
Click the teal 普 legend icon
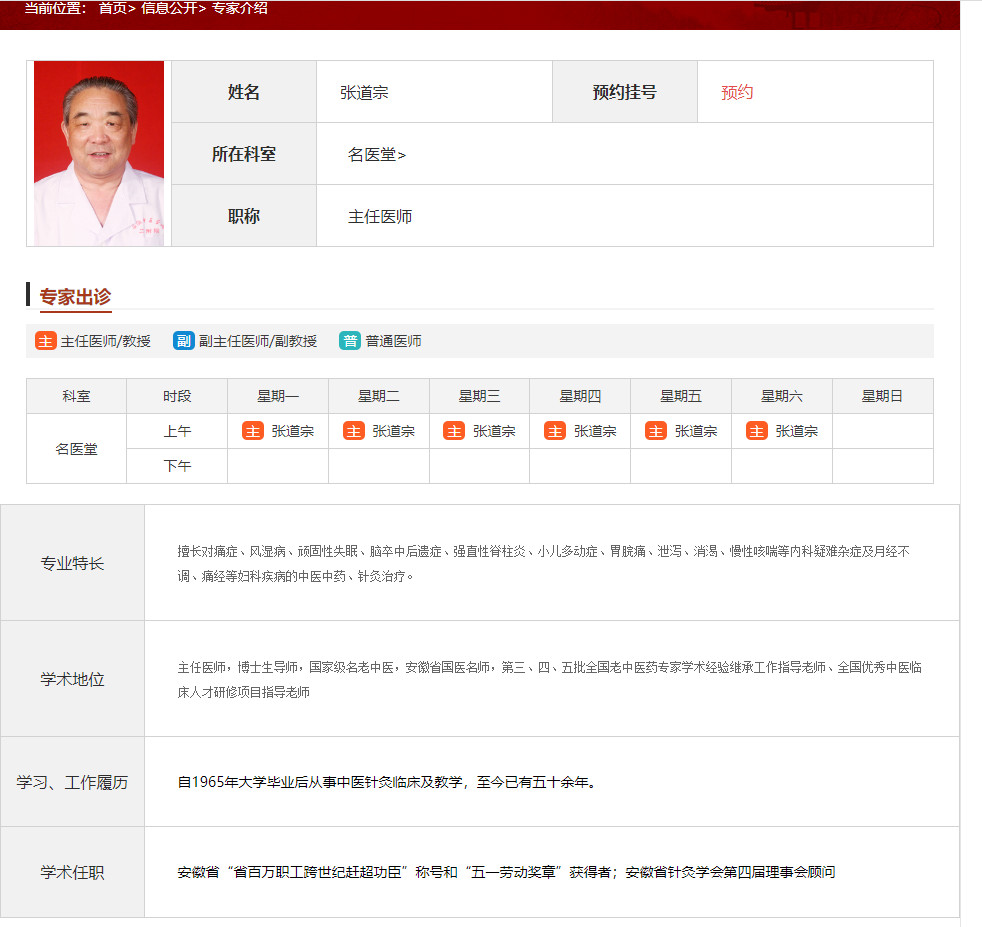tap(350, 341)
